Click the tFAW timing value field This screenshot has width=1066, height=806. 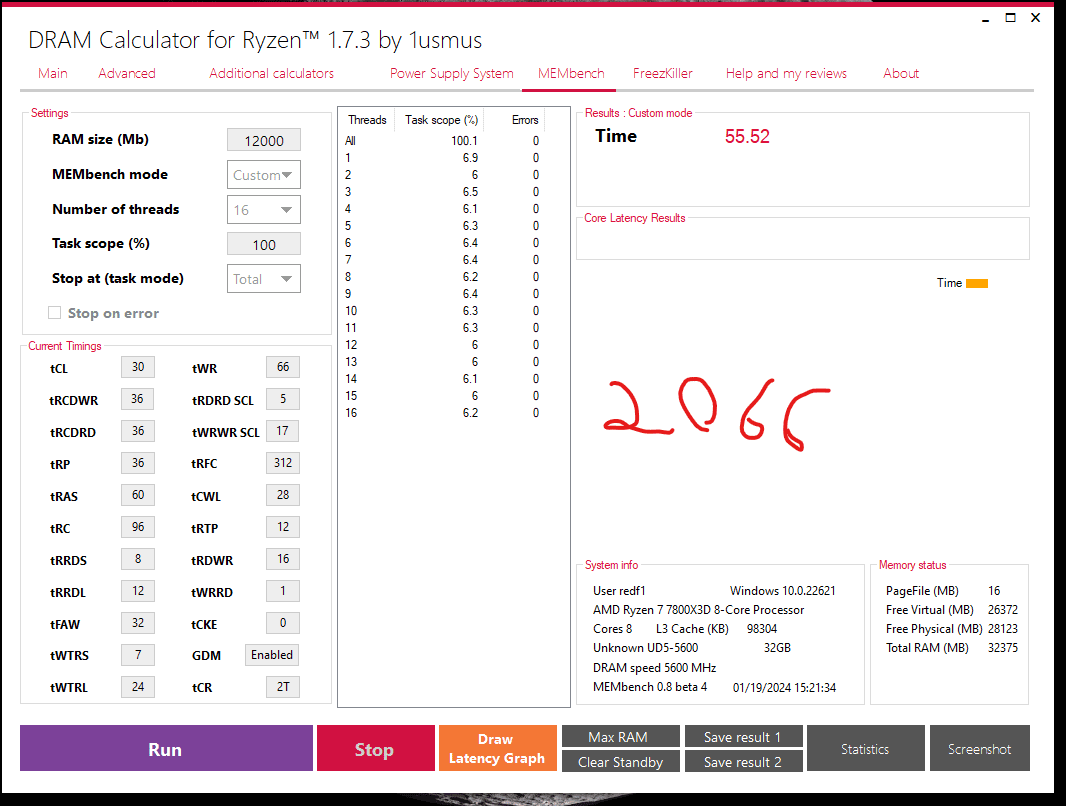point(138,623)
